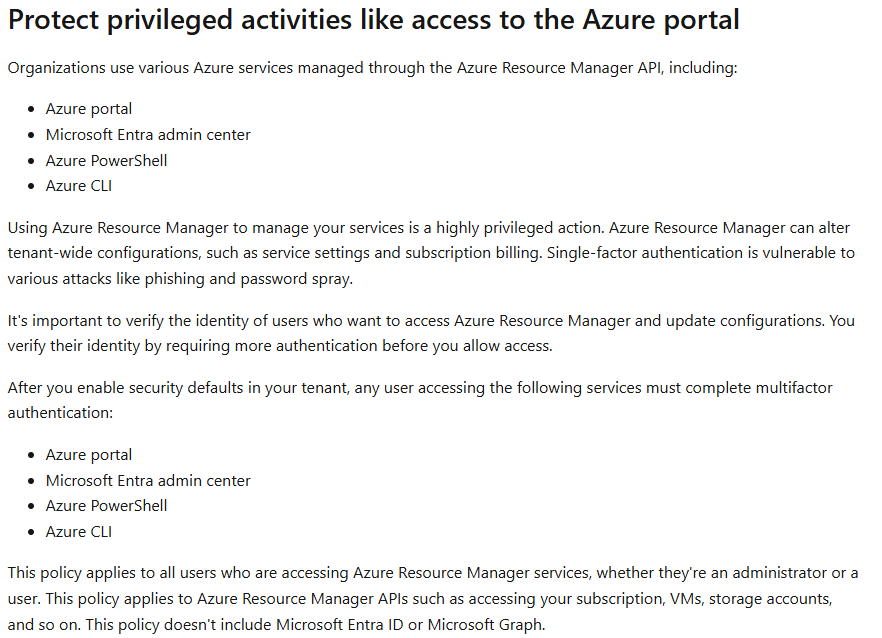
Task: Click the sentence beginning 'Organizations use various Azure services'
Action: 372,68
